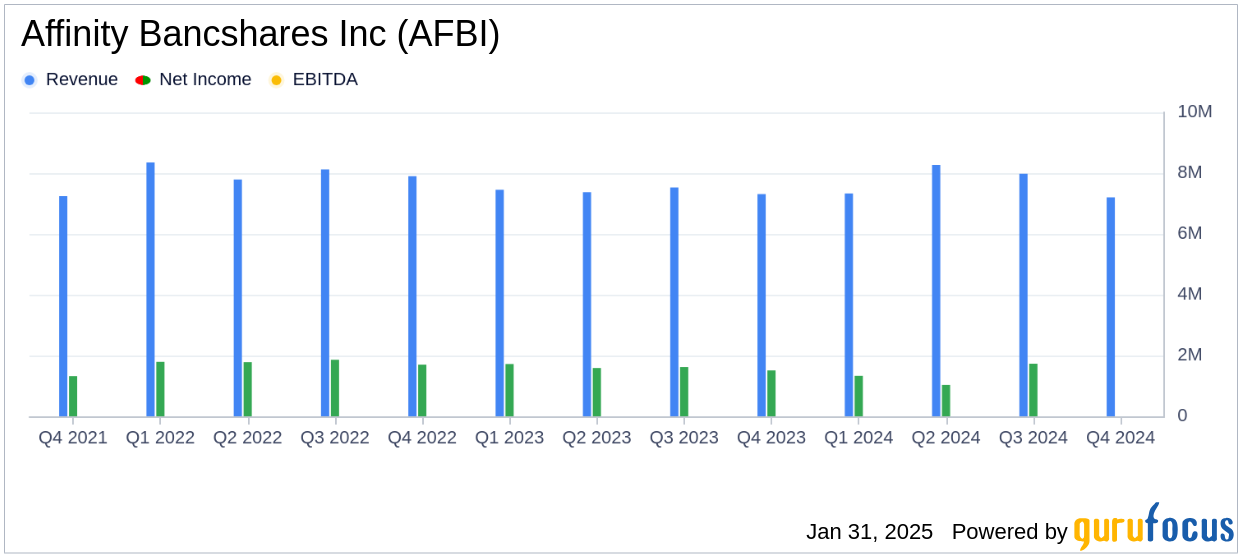Click the blue Revenue legend dot

29,80
